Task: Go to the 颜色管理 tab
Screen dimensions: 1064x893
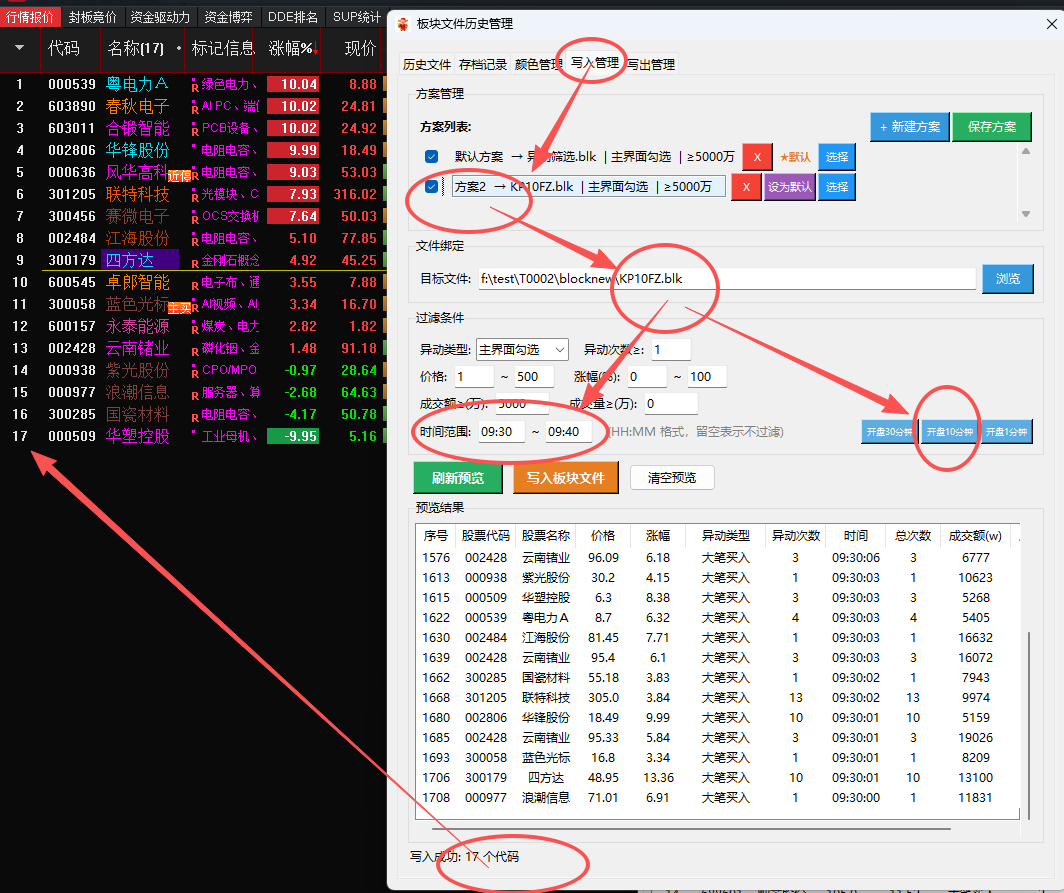Action: click(538, 64)
